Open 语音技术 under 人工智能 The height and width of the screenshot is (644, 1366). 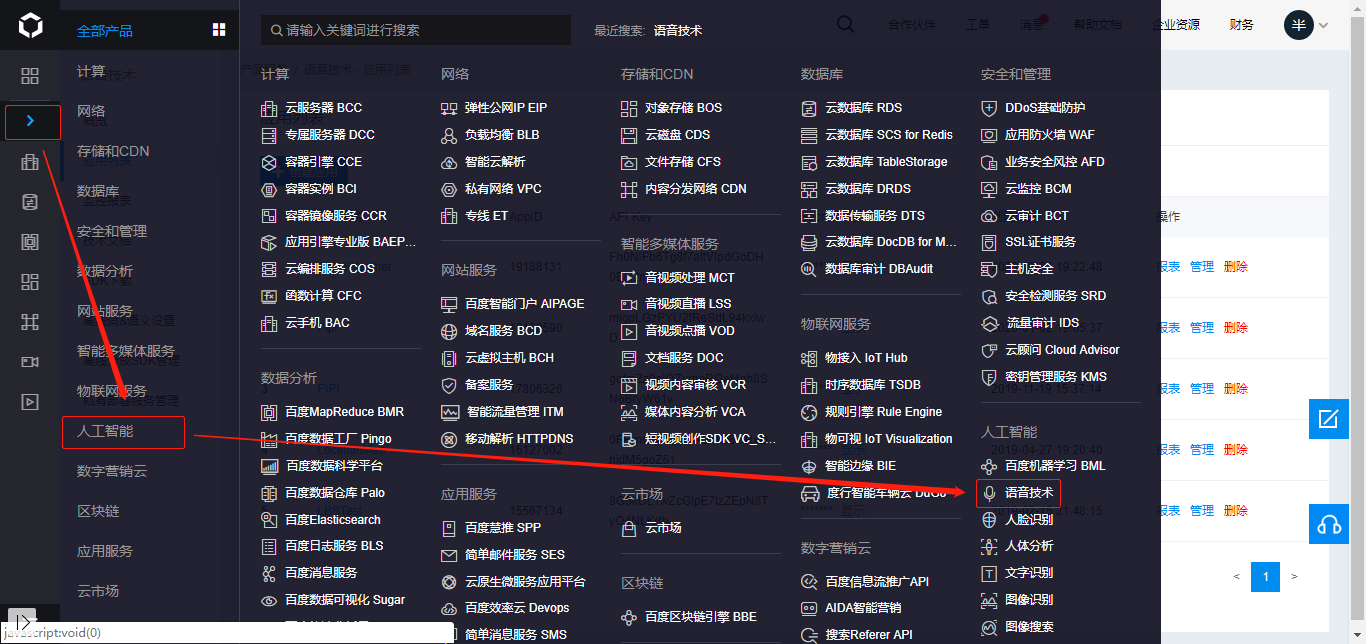(1017, 492)
